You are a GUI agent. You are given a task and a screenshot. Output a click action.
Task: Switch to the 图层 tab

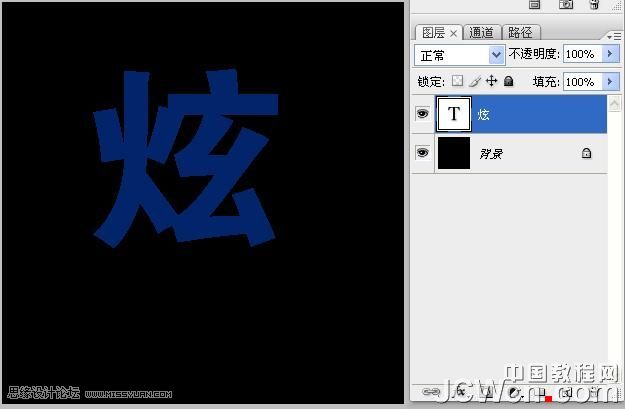[x=433, y=33]
